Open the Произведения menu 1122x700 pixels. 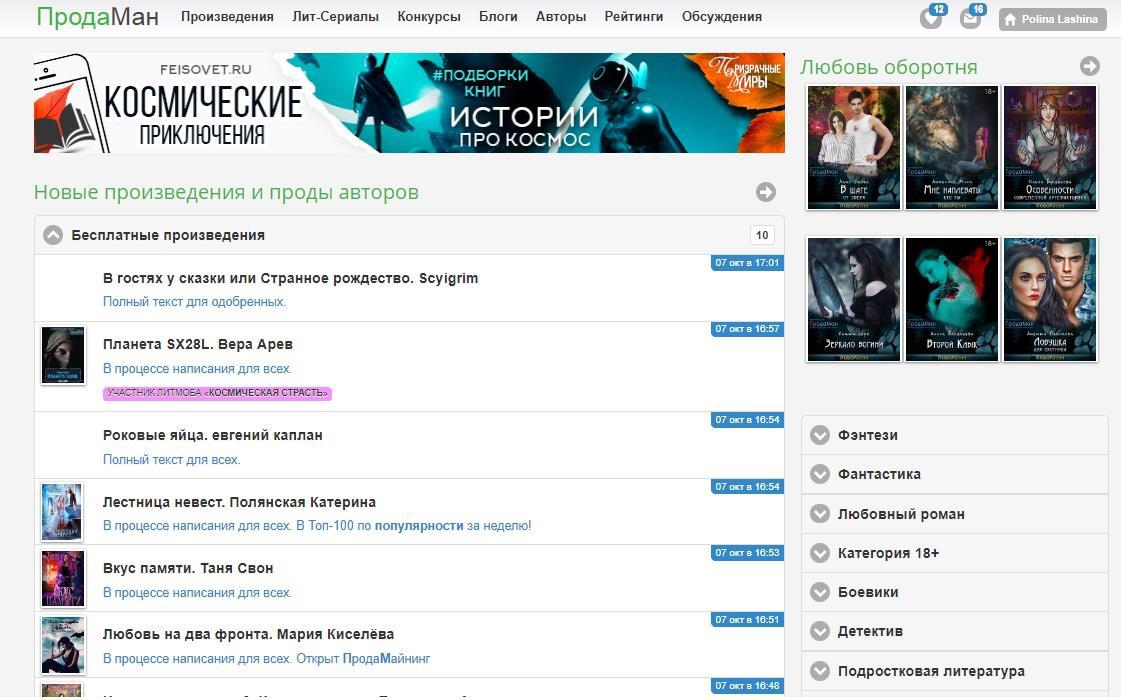tap(227, 17)
